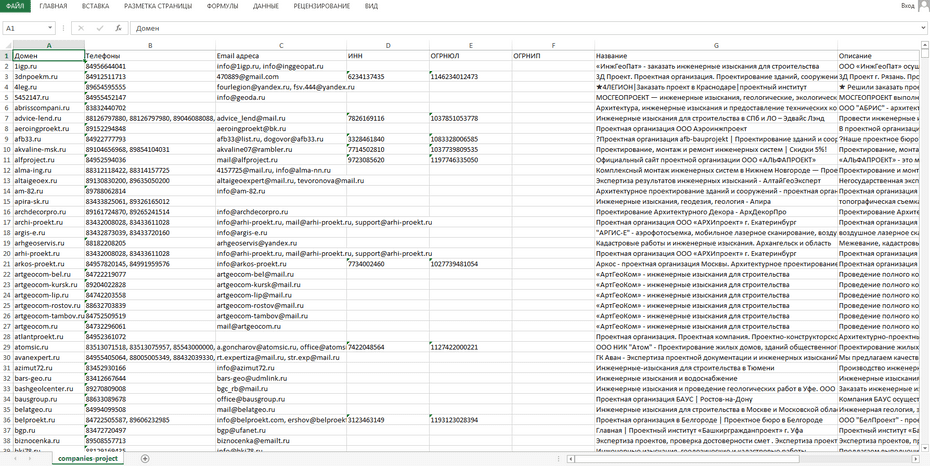Select row 1 header
Viewport: 930px width, 466px height.
(x=6, y=56)
